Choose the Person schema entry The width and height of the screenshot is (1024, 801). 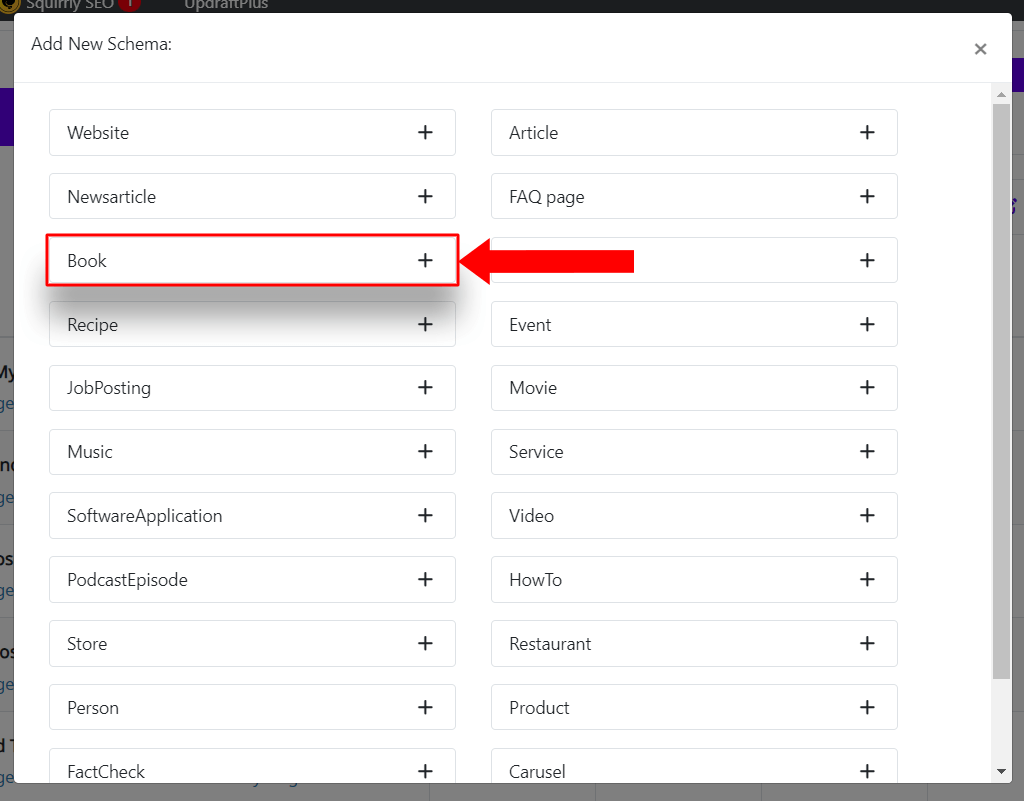(252, 708)
